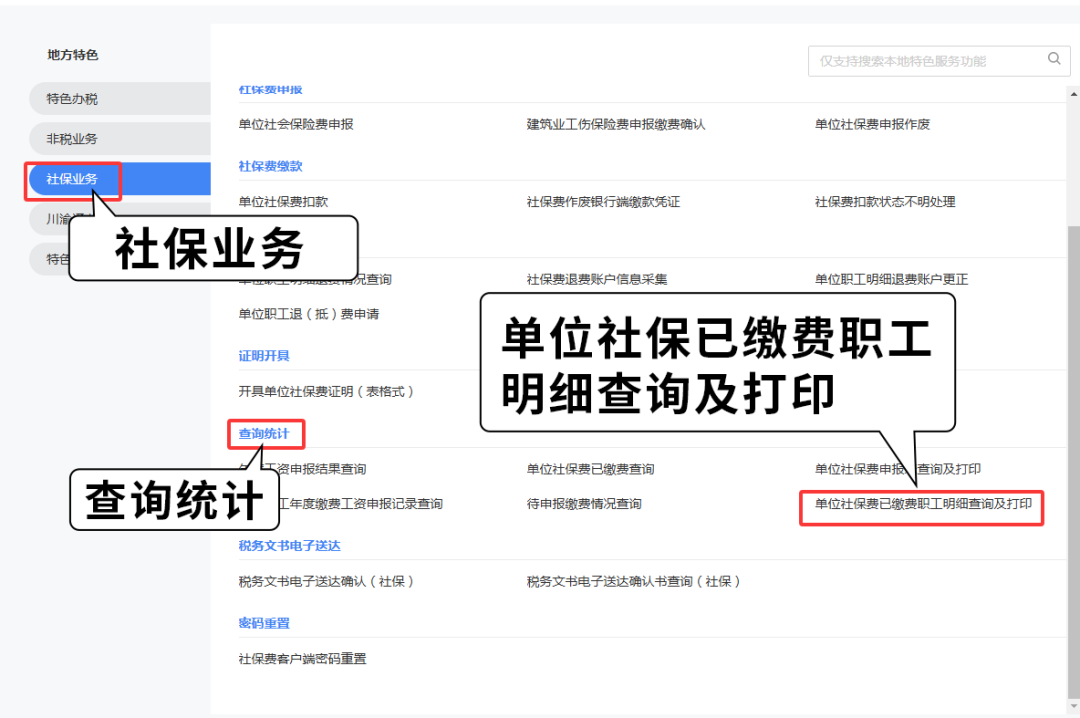Open 社保费退费账户信息采集

[x=597, y=280]
